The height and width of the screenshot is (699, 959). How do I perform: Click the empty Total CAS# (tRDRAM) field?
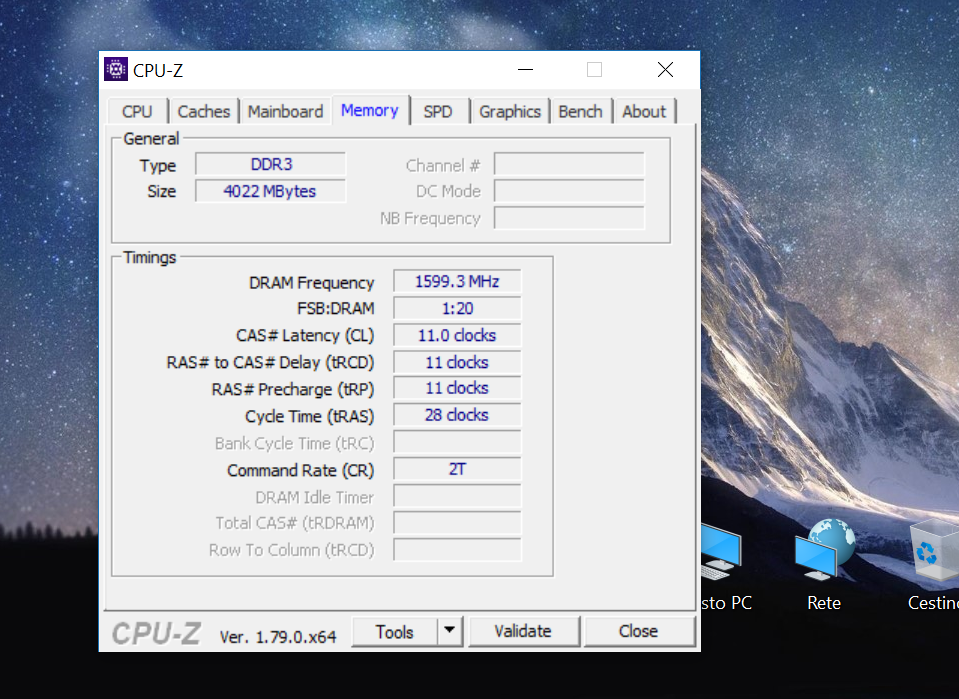[457, 523]
